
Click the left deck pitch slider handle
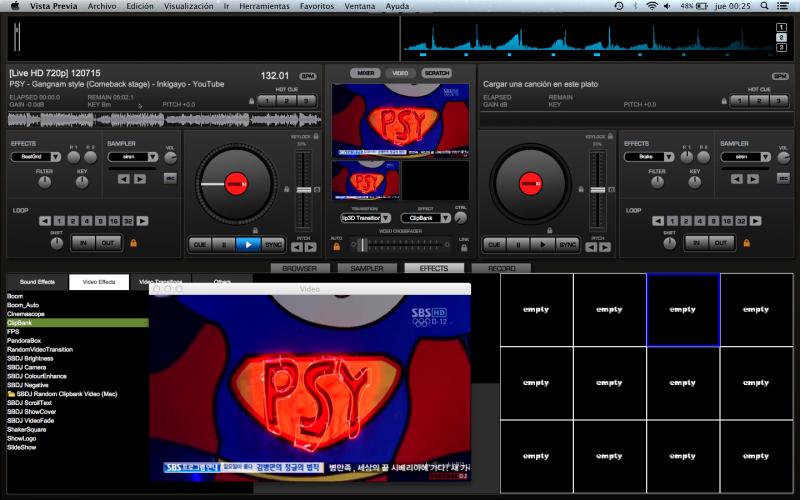304,190
